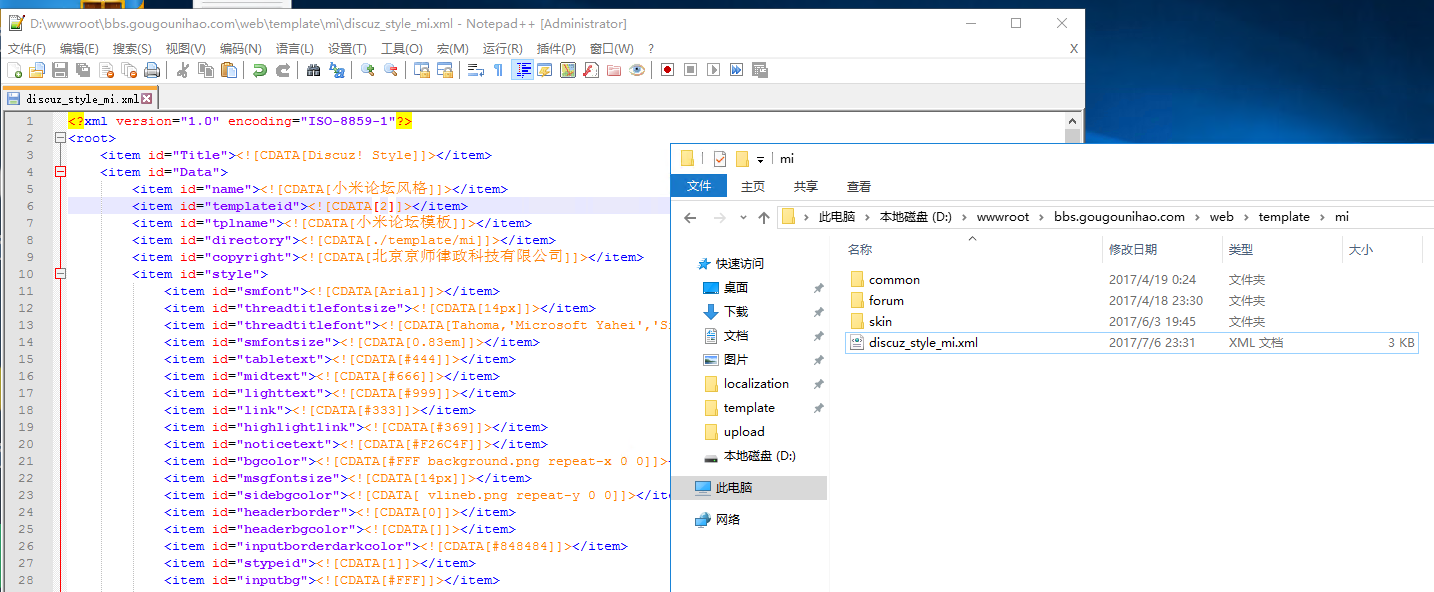Open Customize Quick Access Toolbar dropdown
Image resolution: width=1434 pixels, height=592 pixels.
pyautogui.click(x=760, y=159)
